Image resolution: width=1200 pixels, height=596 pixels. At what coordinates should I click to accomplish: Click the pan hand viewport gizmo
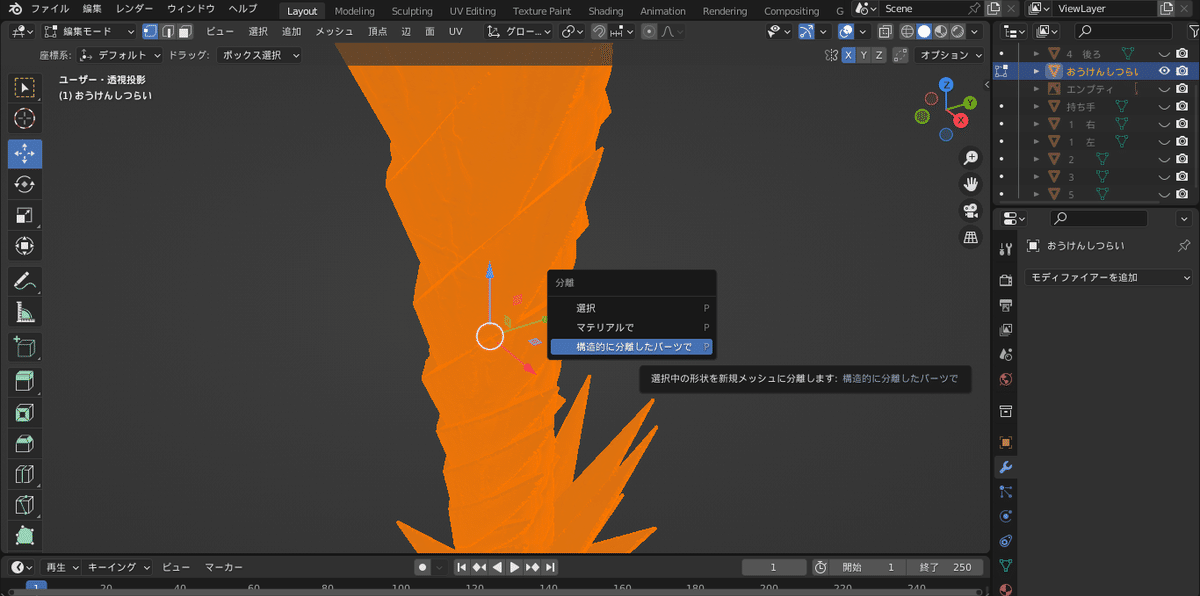[x=970, y=184]
